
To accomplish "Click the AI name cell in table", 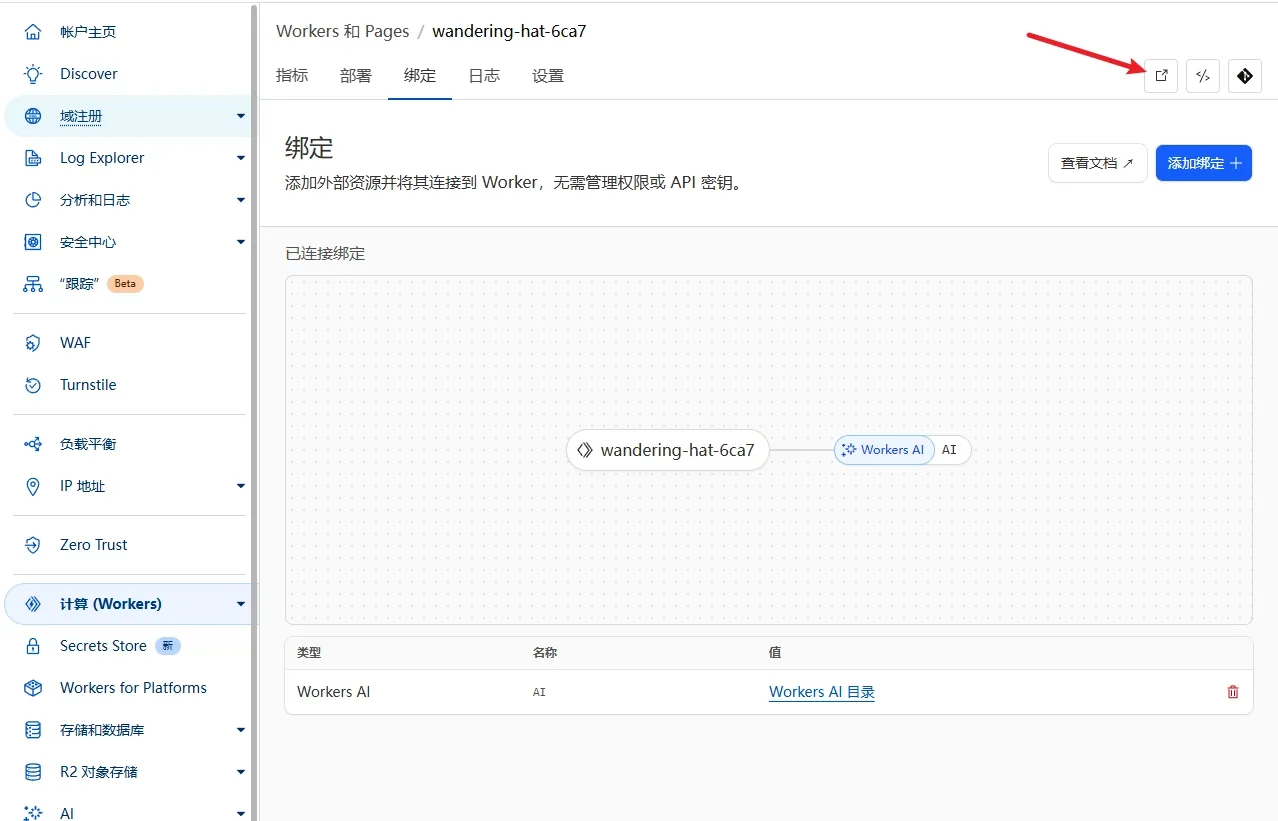I will pos(539,692).
